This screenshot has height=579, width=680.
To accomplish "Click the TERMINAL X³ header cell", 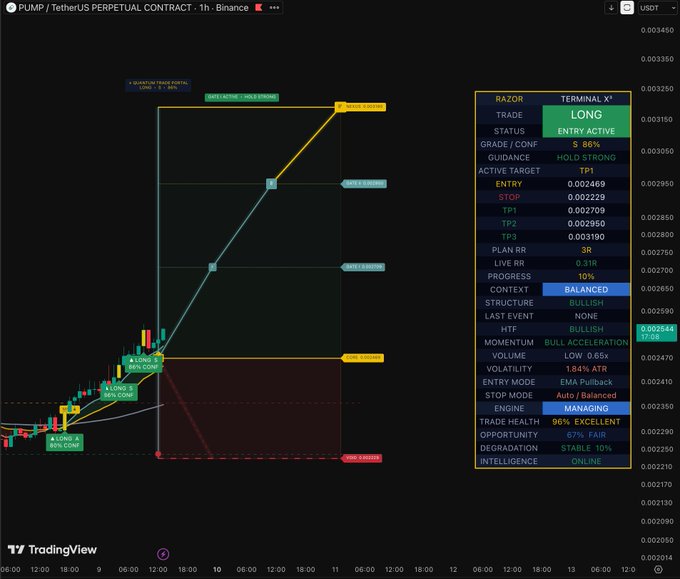I will point(586,99).
